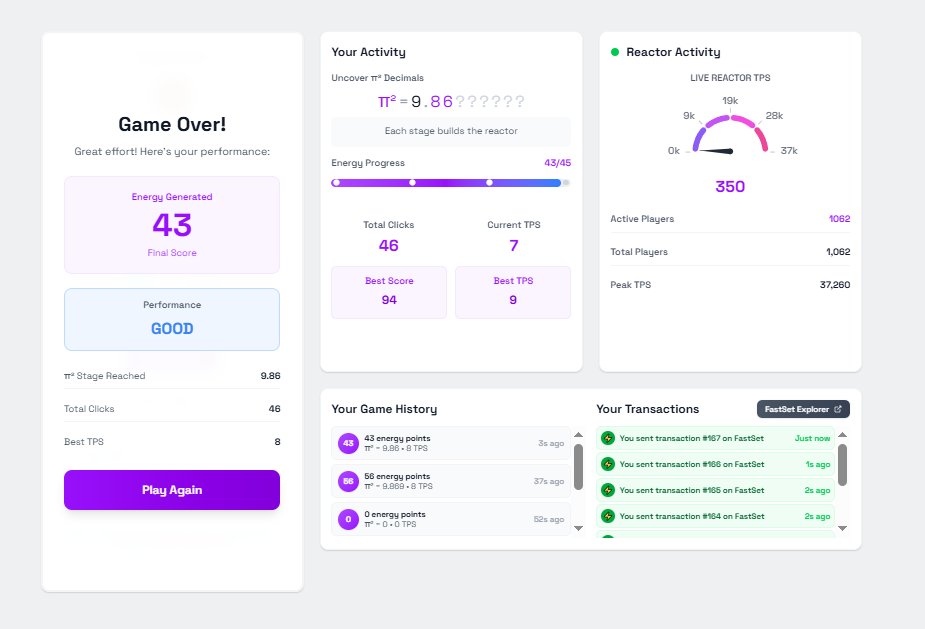Click the transactions scrollbar thumb

[x=842, y=465]
